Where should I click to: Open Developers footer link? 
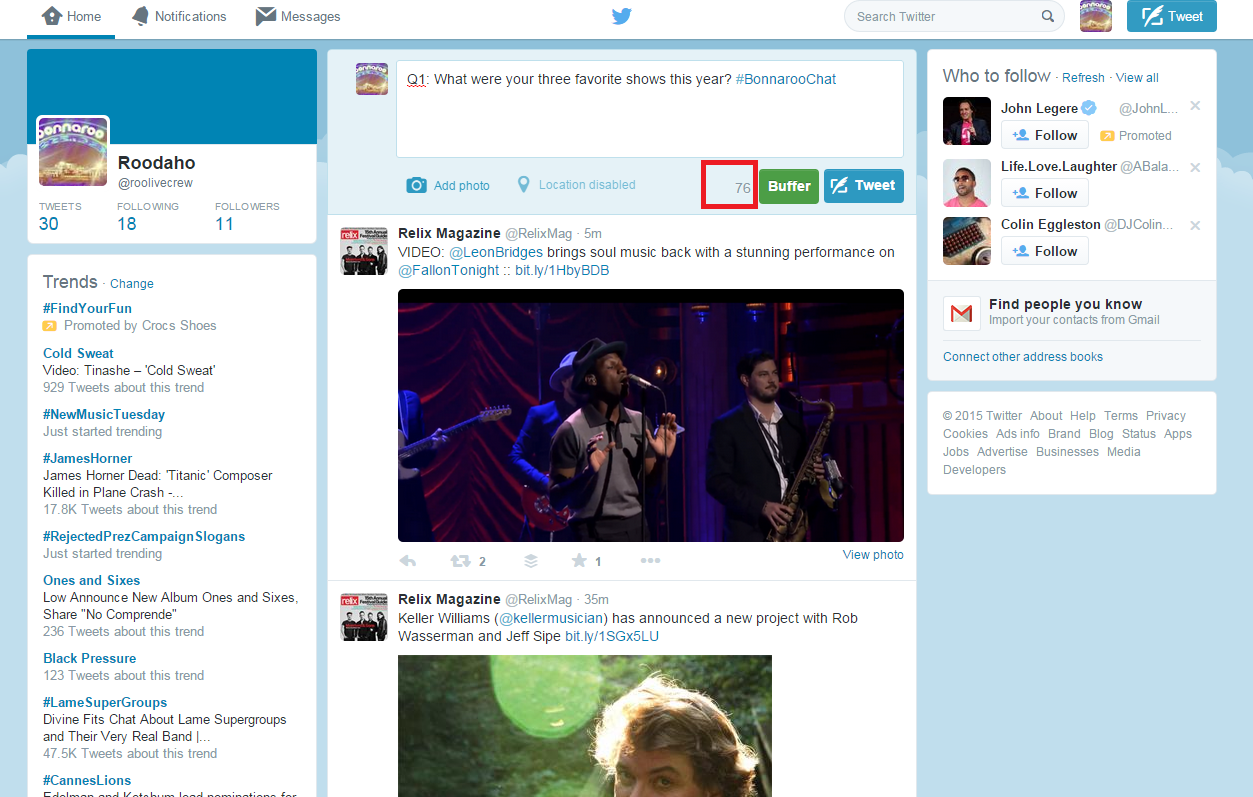point(975,470)
